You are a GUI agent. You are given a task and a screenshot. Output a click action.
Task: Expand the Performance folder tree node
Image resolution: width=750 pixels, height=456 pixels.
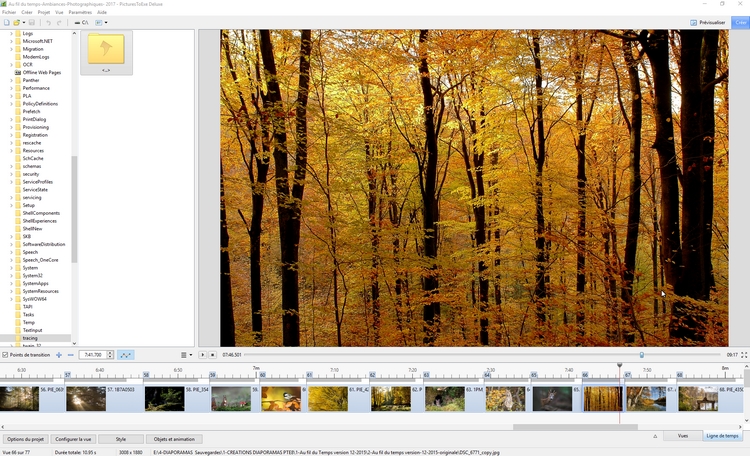(12, 88)
